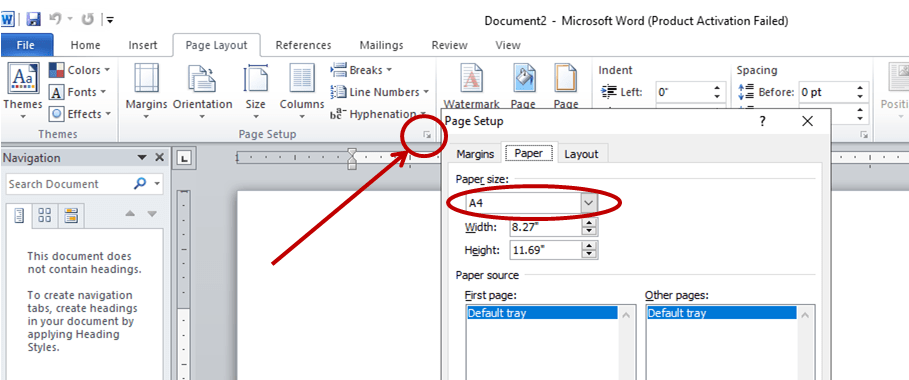
Task: Click the Page Borders icon
Action: pyautogui.click(x=566, y=78)
